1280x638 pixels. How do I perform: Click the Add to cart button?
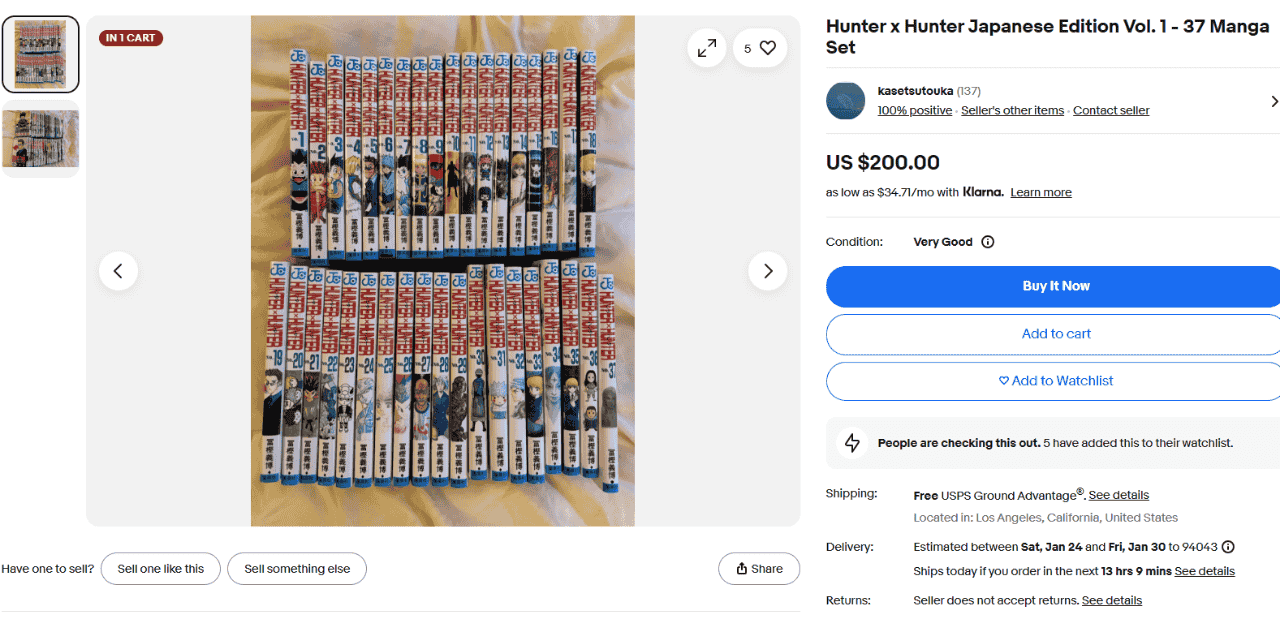tap(1055, 334)
